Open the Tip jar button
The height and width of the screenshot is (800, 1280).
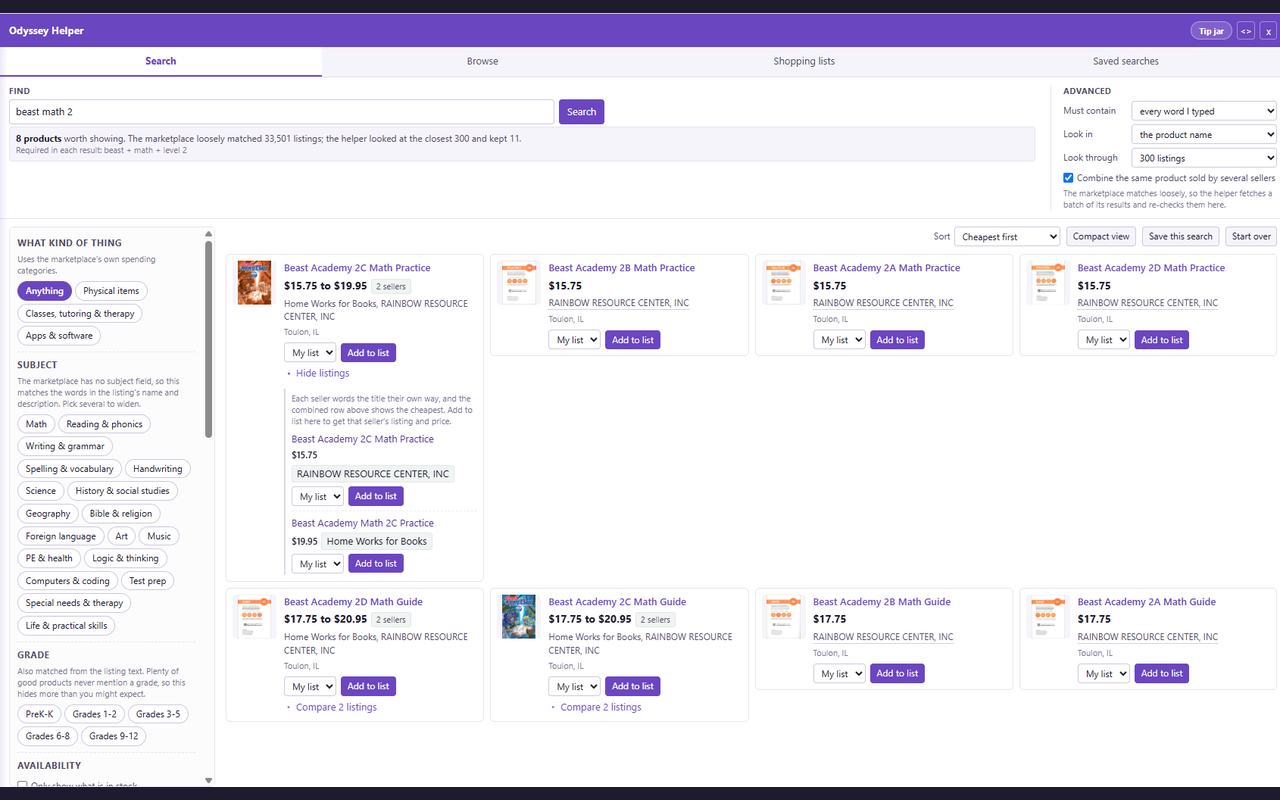[1211, 31]
